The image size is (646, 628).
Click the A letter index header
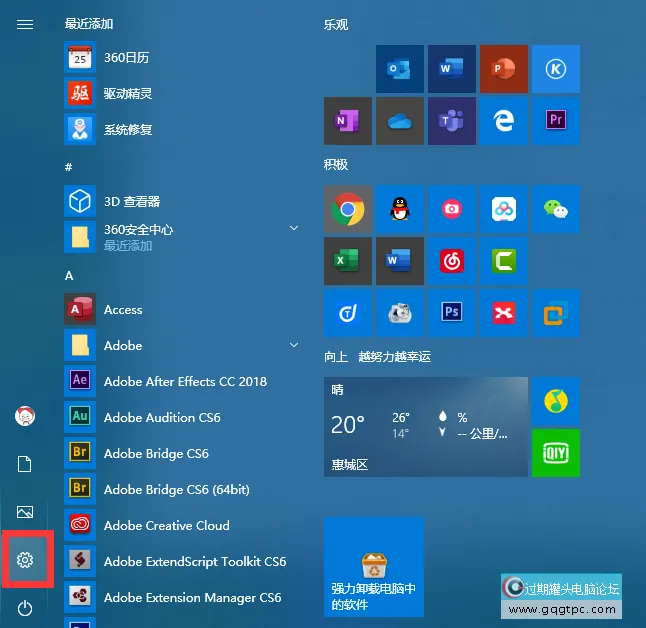(x=69, y=275)
